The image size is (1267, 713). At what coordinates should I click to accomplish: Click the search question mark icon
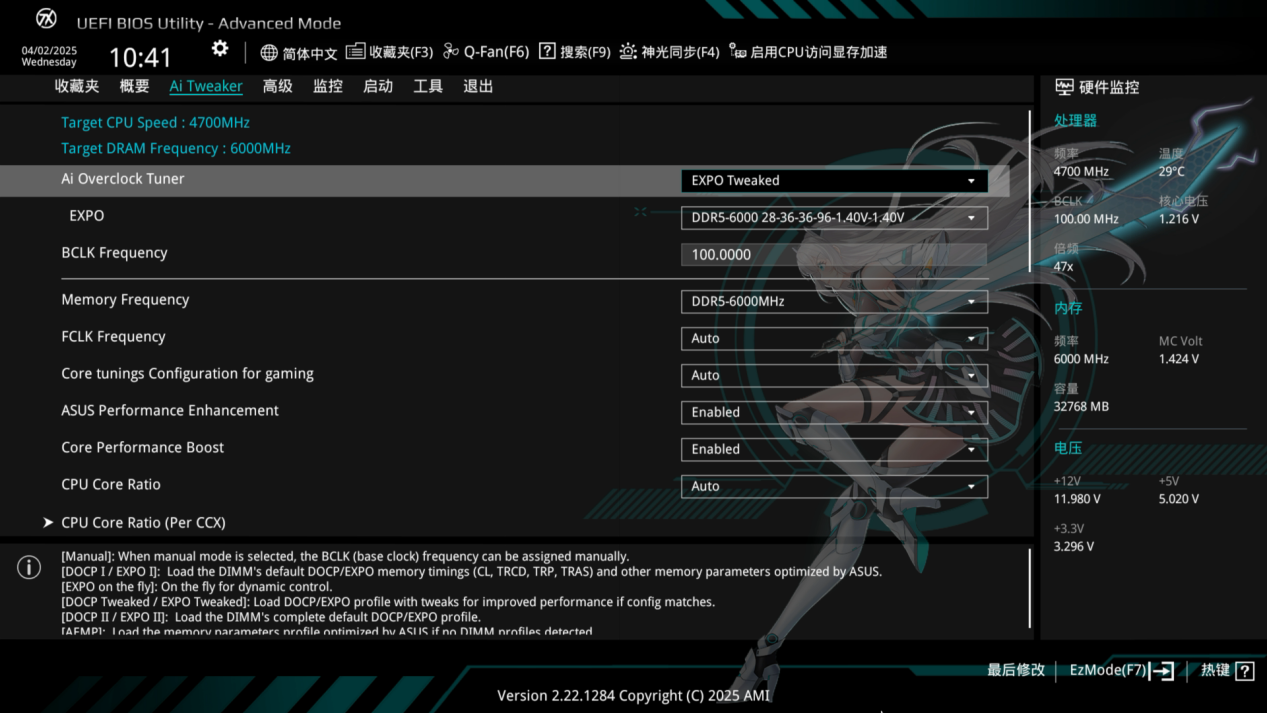pyautogui.click(x=547, y=51)
